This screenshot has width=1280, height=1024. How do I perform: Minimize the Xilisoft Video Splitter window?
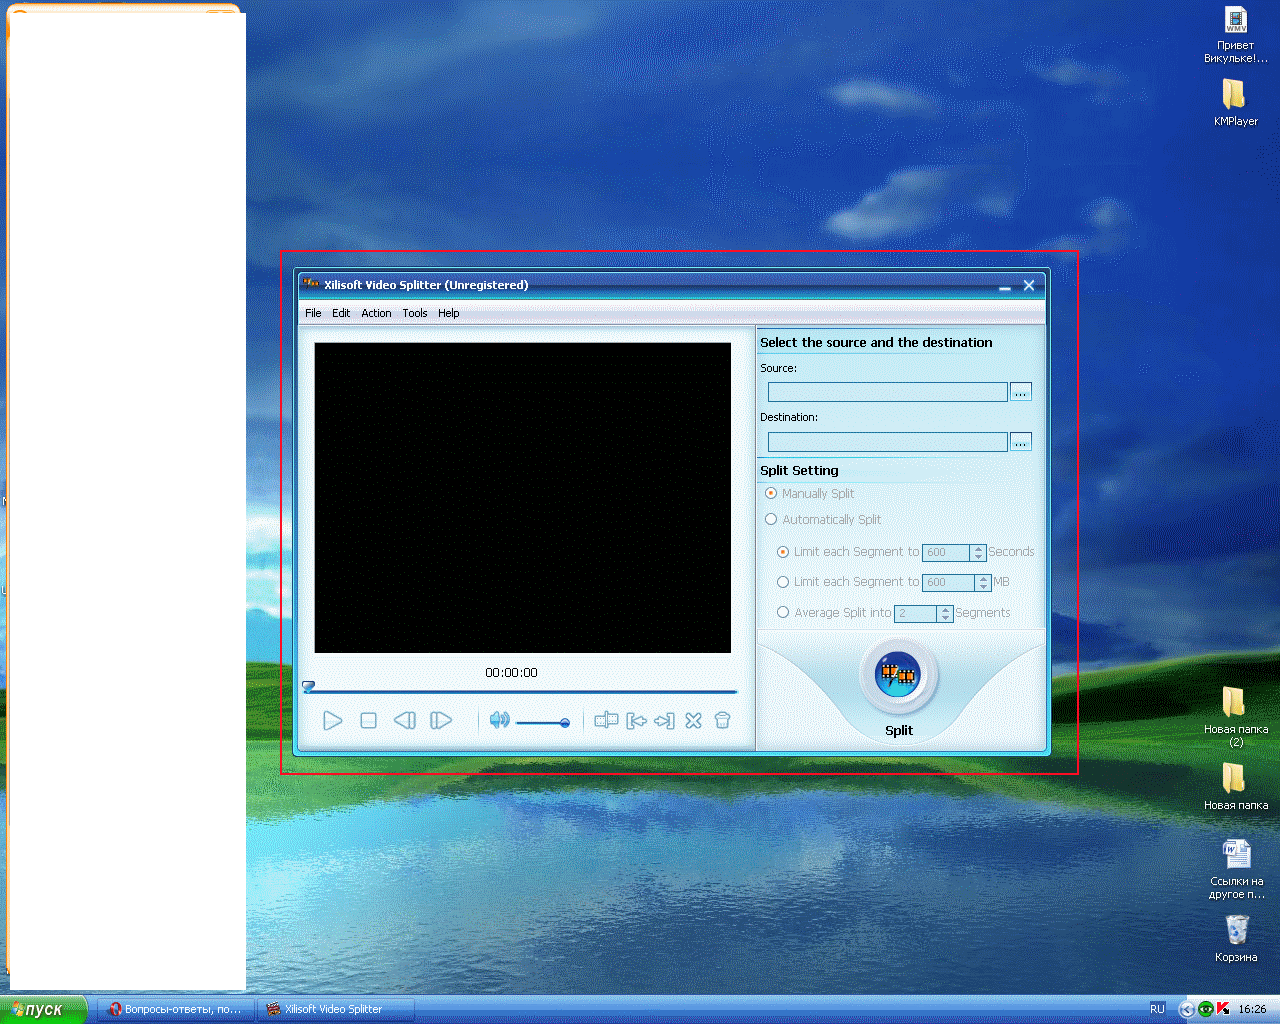(1005, 286)
